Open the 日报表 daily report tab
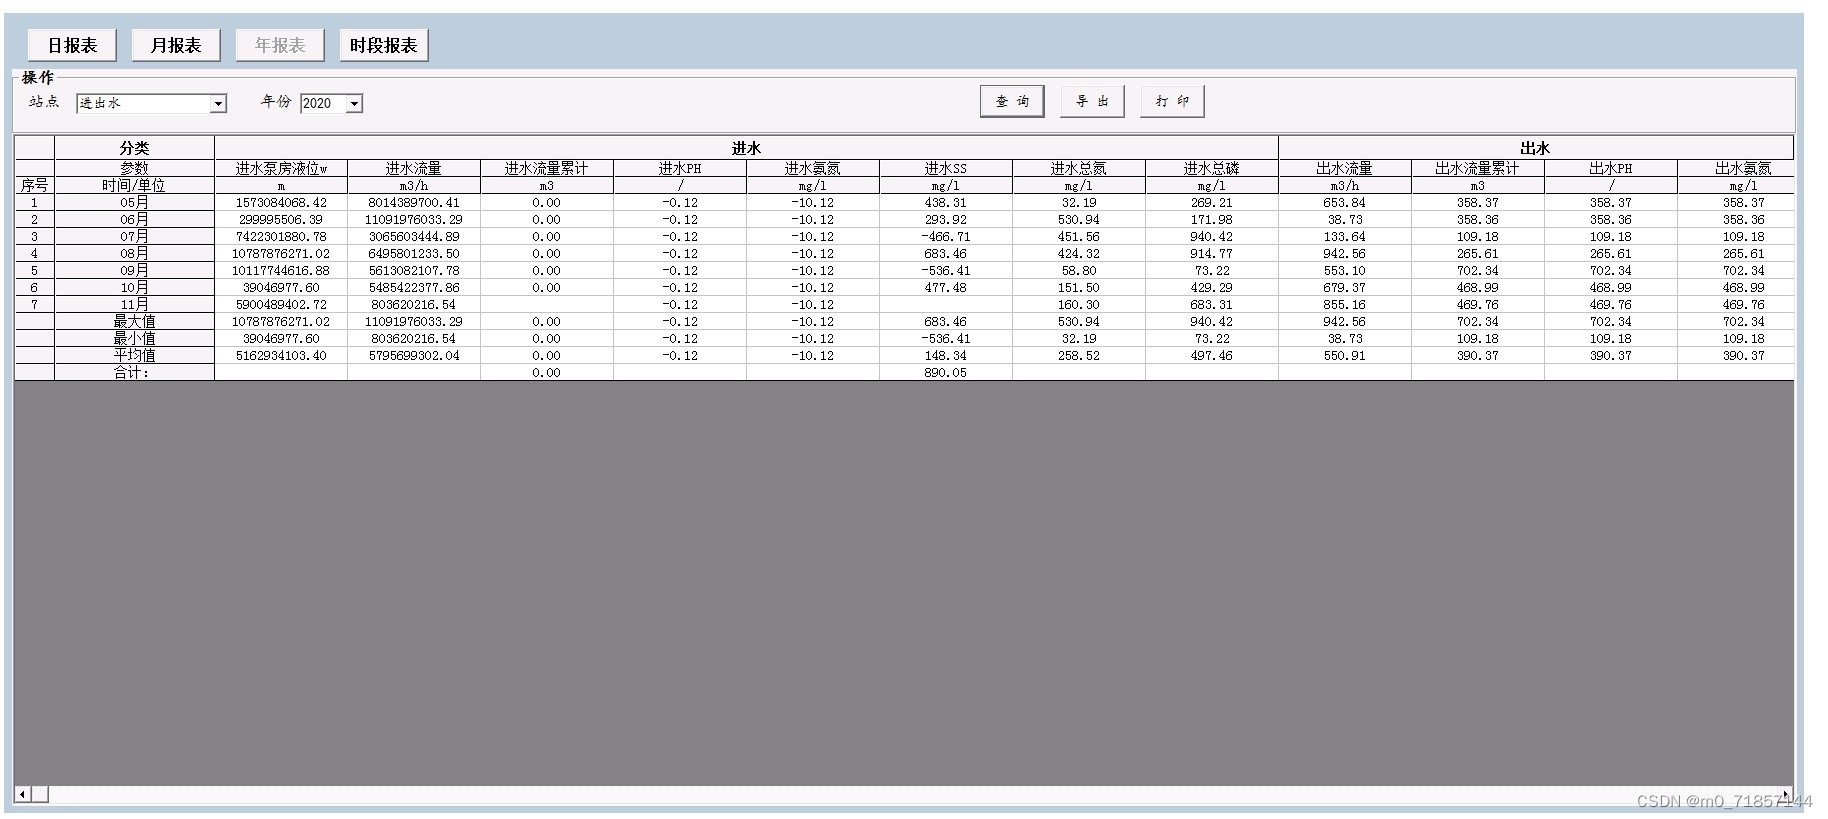The image size is (1828, 819). (72, 45)
